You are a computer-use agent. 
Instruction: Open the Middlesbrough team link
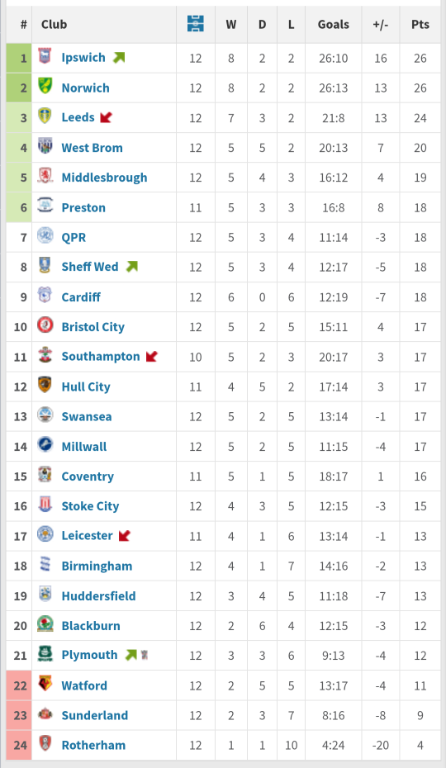pos(104,177)
